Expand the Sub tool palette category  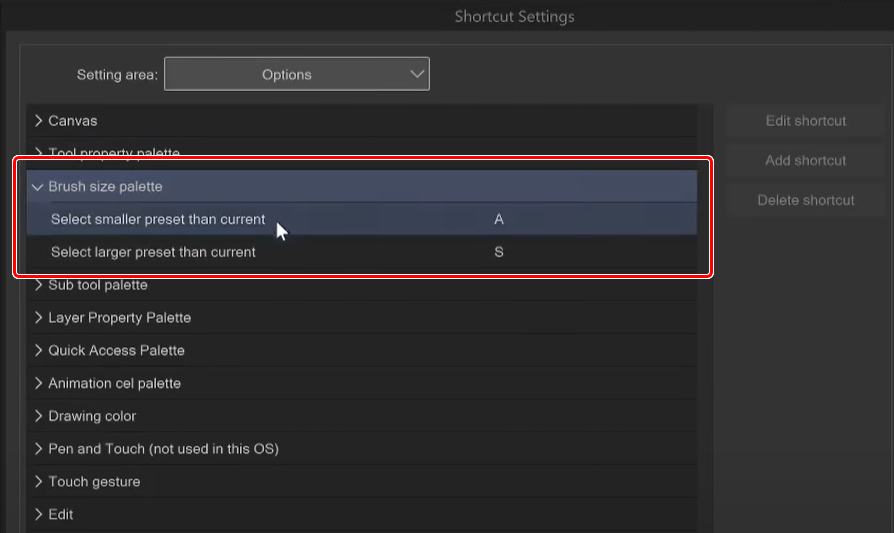click(38, 285)
